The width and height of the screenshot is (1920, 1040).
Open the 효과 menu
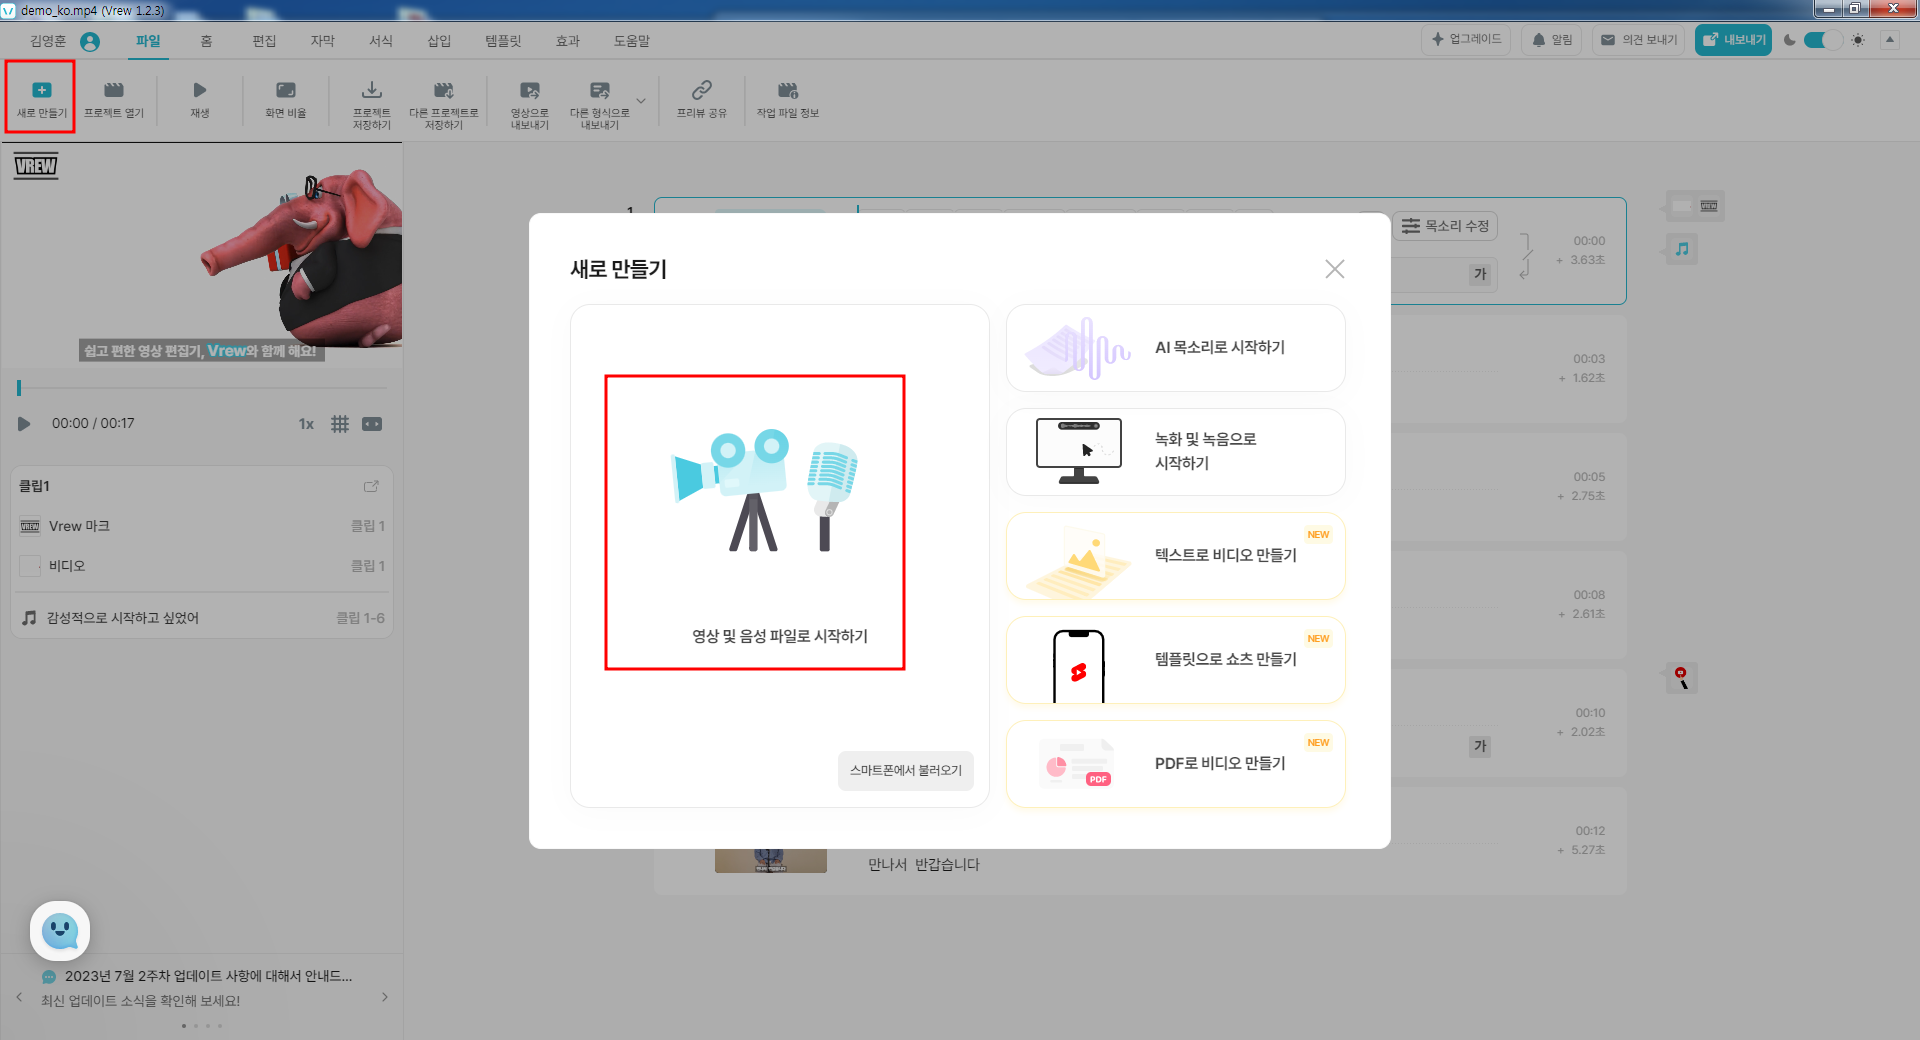pos(567,41)
